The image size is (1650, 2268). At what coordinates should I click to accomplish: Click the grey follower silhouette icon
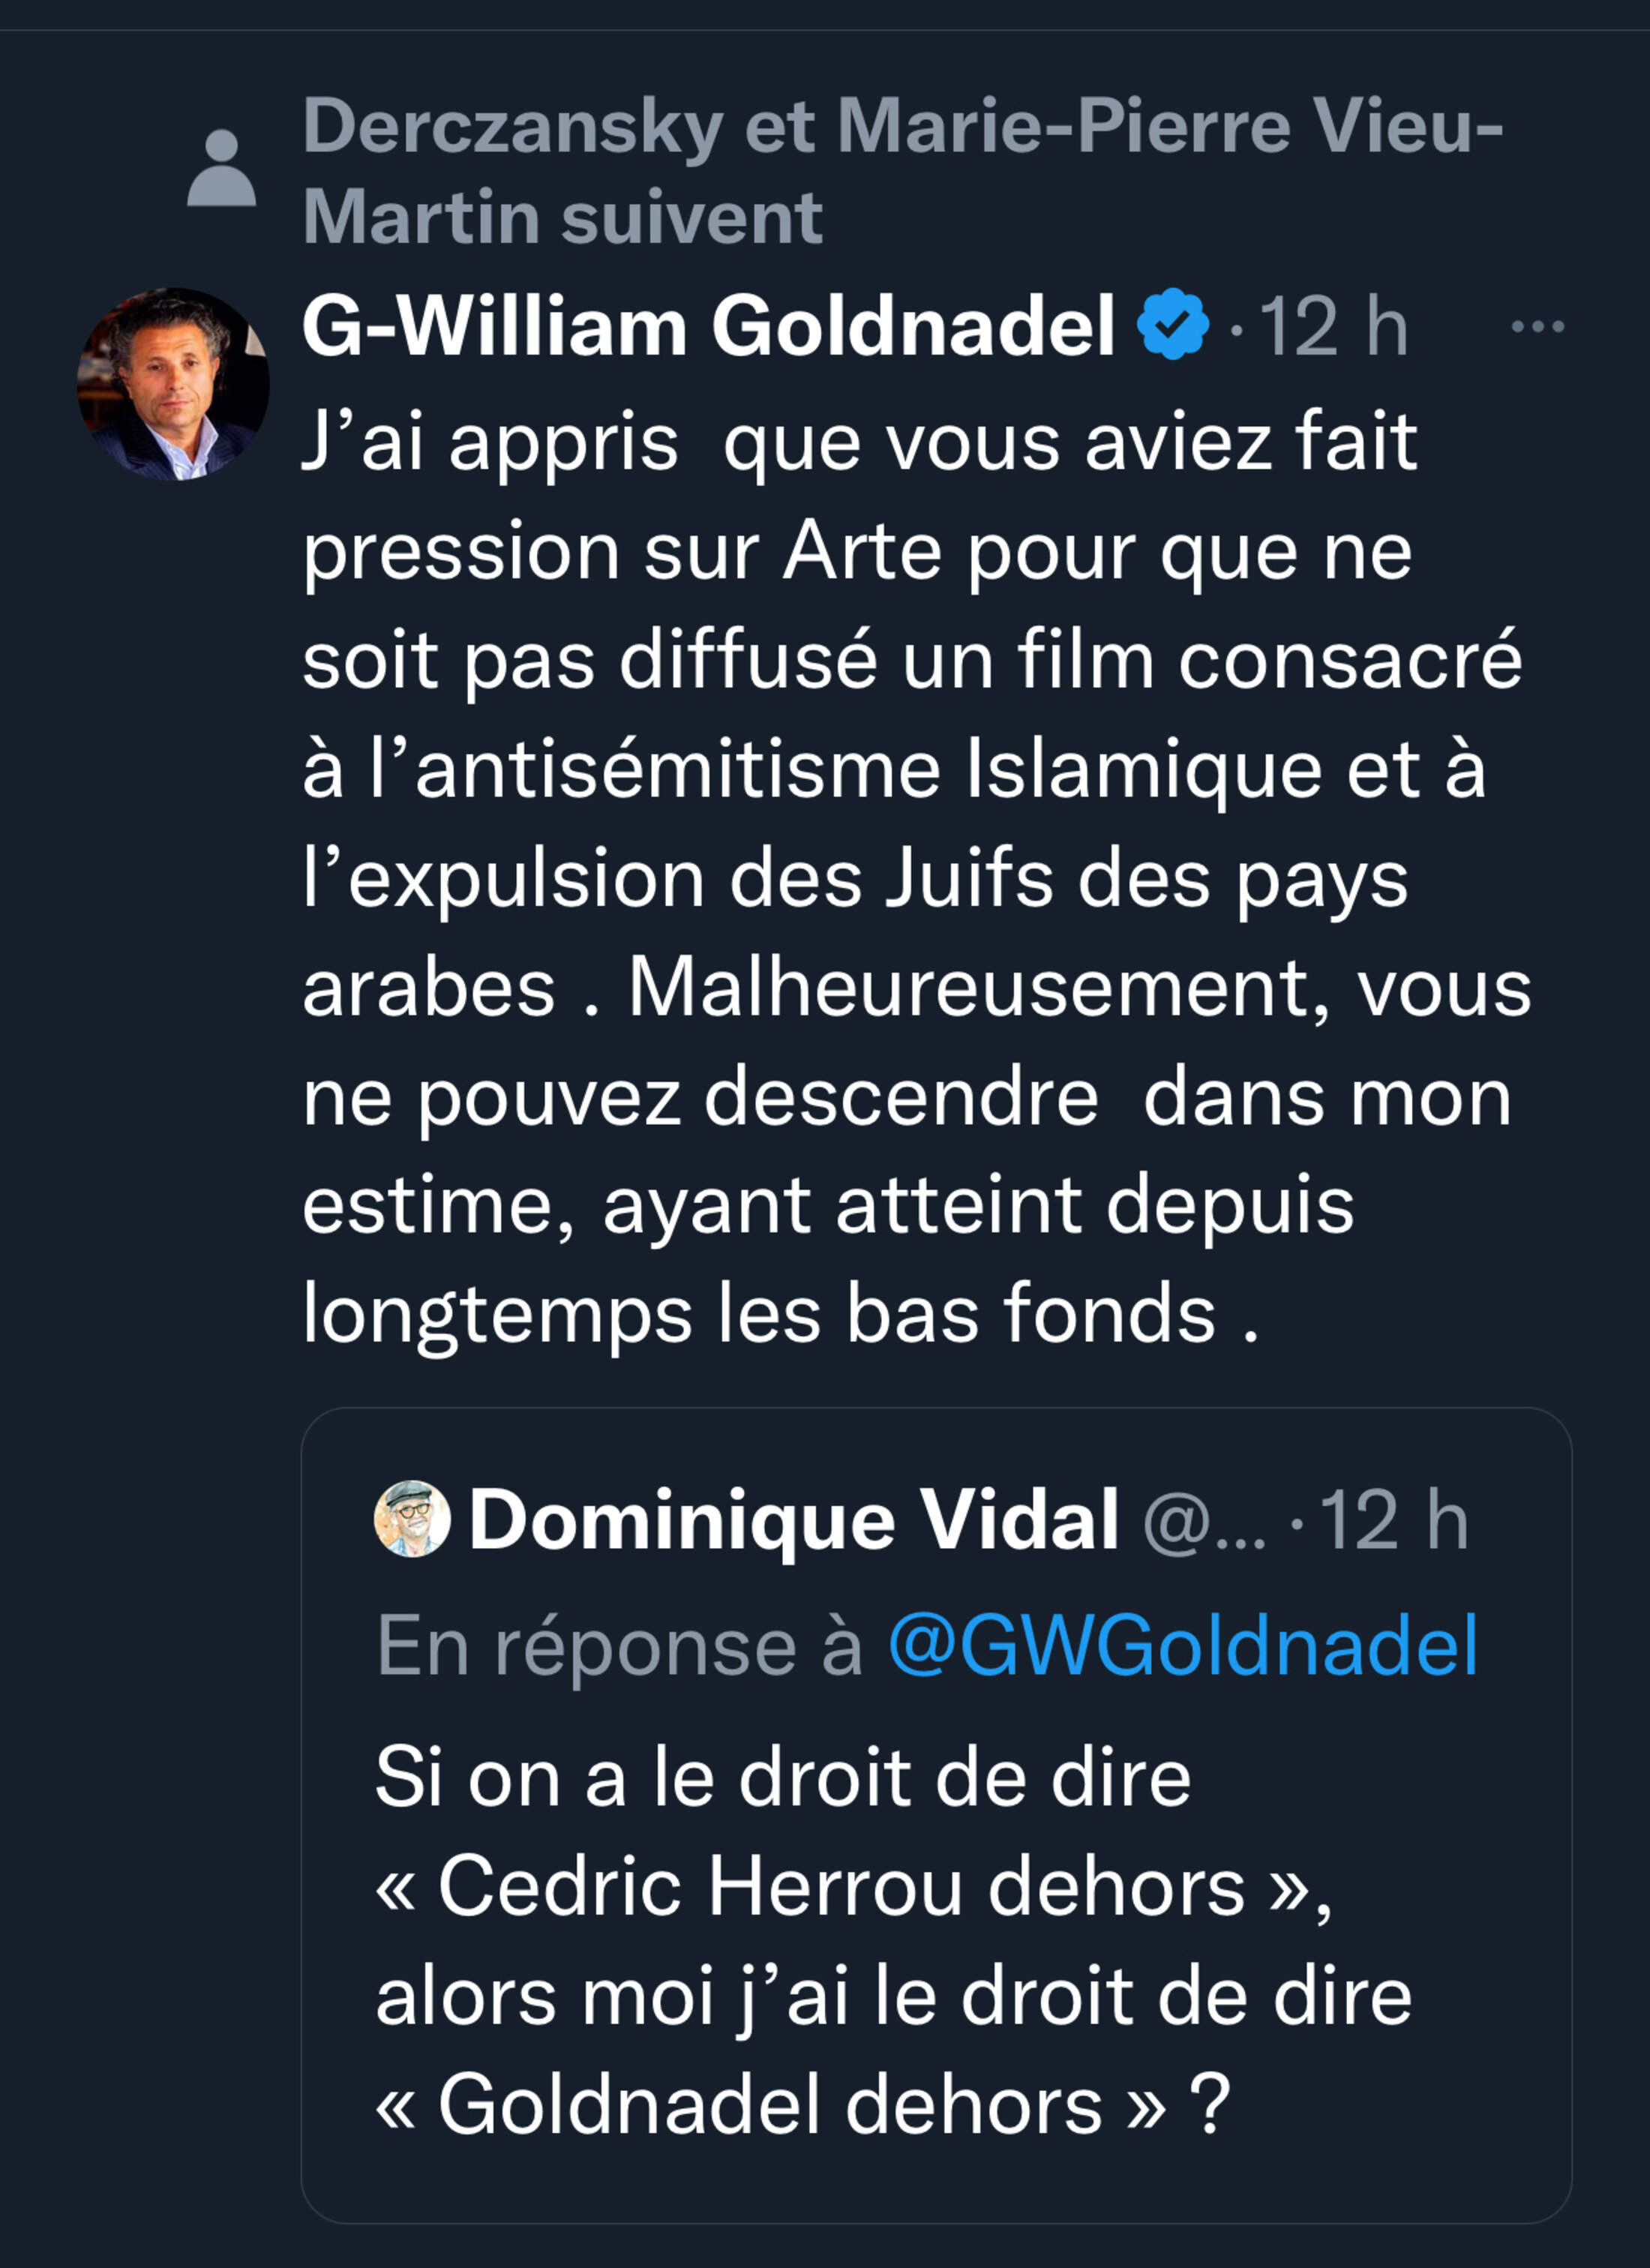[x=221, y=169]
